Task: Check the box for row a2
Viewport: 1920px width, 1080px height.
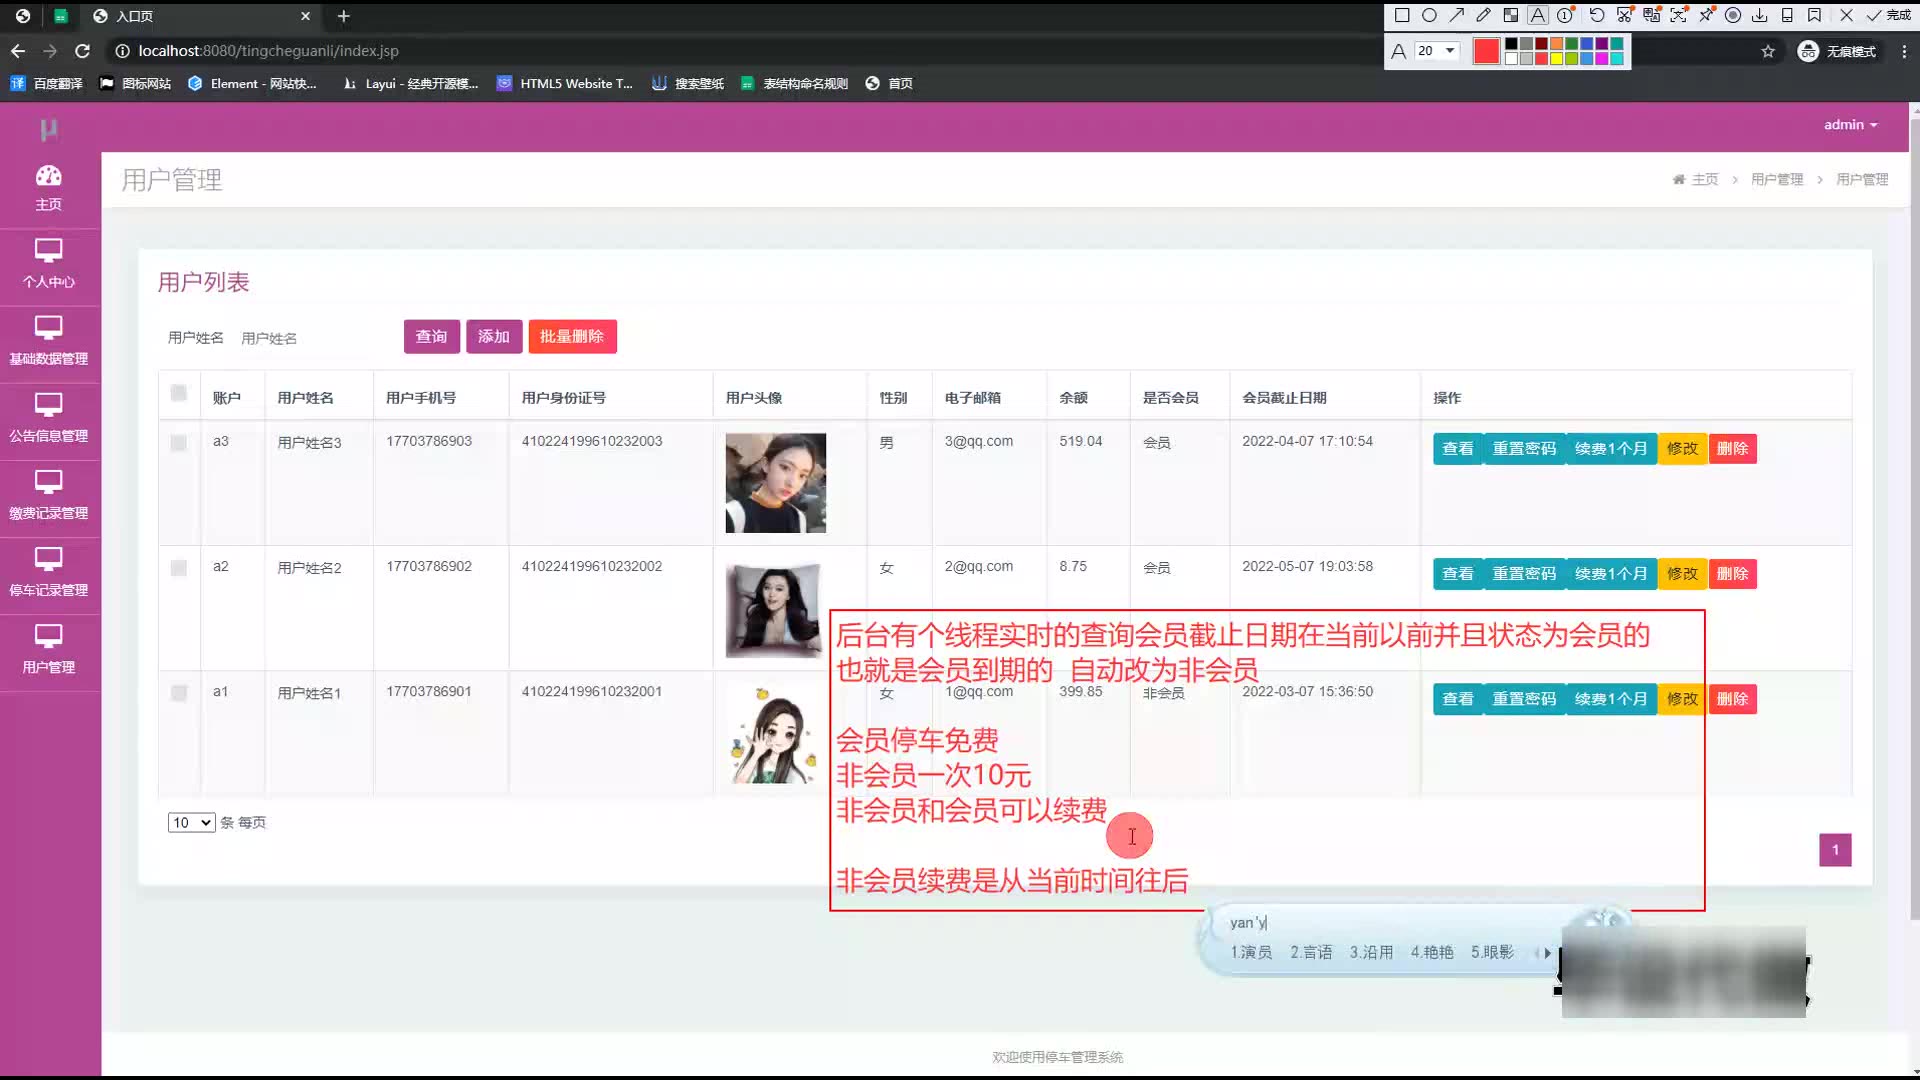Action: (179, 568)
